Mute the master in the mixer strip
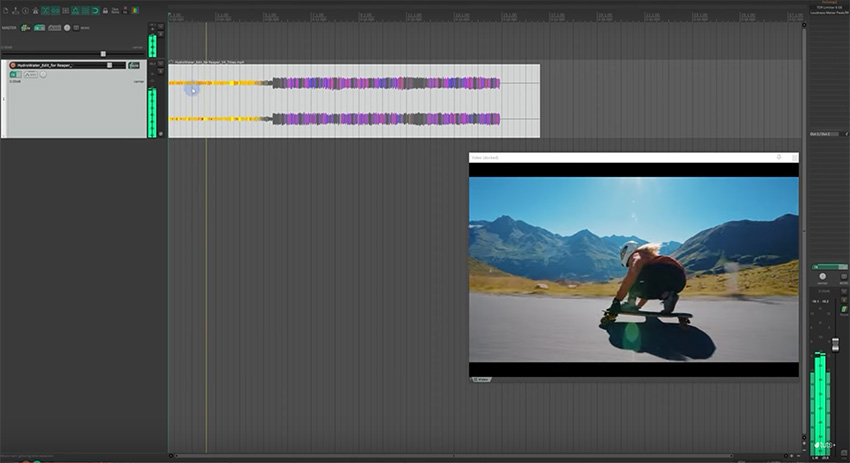The image size is (850, 463). [x=844, y=291]
